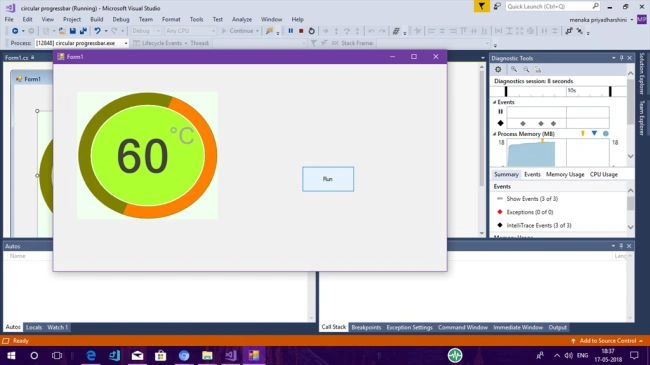Viewport: 650px width, 365px height.
Task: Open the Solution Configurations Debug dropdown
Action: pyautogui.click(x=146, y=31)
